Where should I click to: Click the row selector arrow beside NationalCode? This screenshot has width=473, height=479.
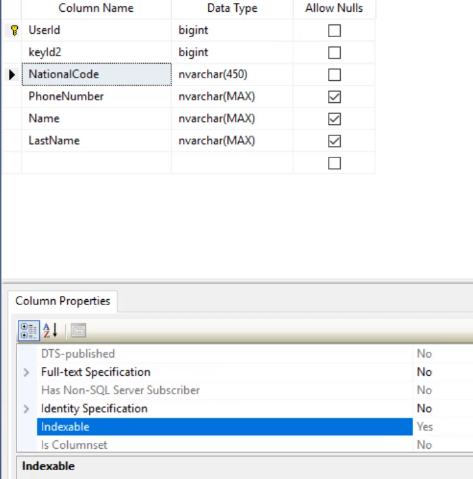(12, 75)
